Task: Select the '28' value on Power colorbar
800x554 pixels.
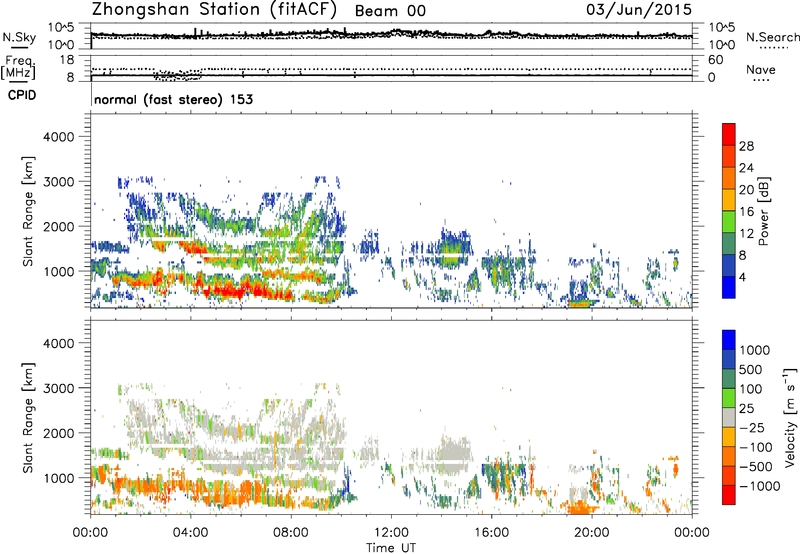Action: (x=746, y=146)
